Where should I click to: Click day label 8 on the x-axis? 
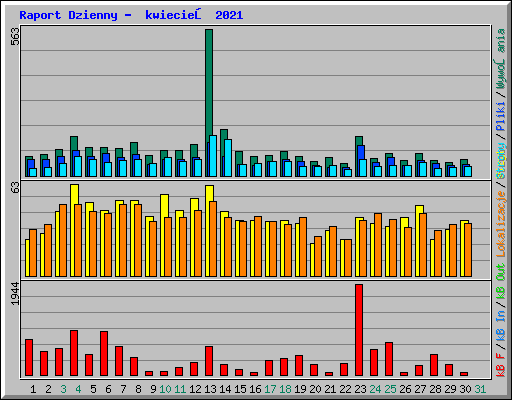(x=138, y=389)
